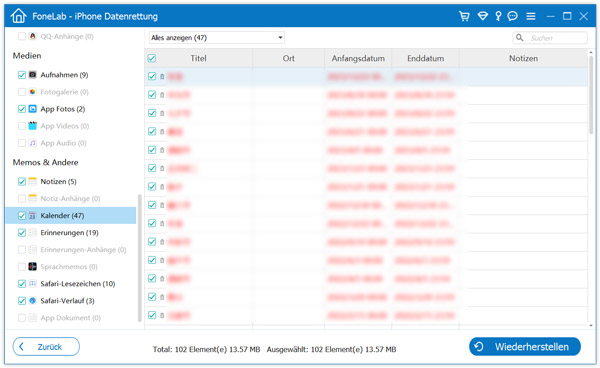Screen dimensions: 600x368
Task: Click the Safari-Verlauf compass icon
Action: tap(33, 301)
